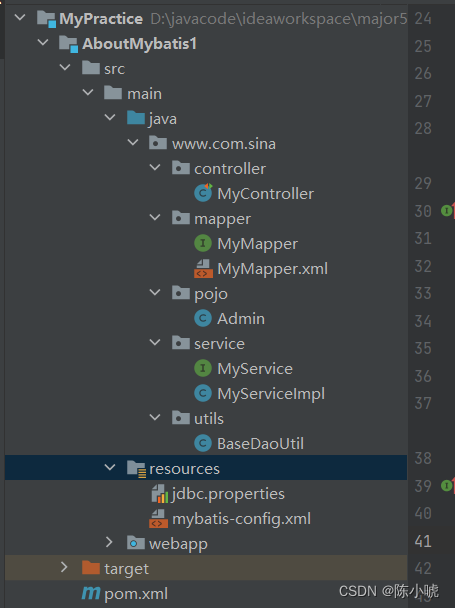
Task: Click the BaseDaoUtil class icon
Action: click(x=203, y=444)
